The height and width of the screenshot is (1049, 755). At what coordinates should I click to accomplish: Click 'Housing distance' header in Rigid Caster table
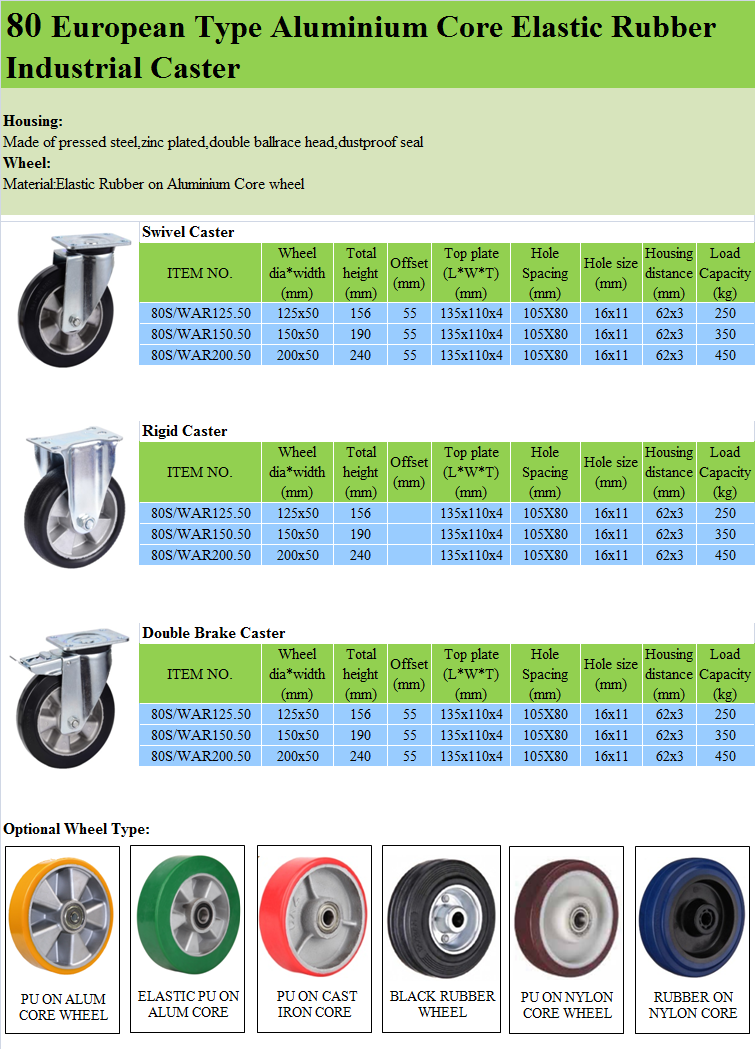(669, 472)
